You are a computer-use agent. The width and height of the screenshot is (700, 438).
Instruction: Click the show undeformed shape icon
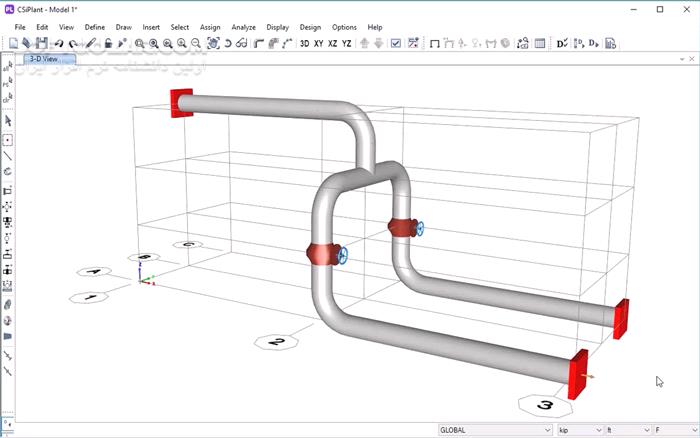434,43
